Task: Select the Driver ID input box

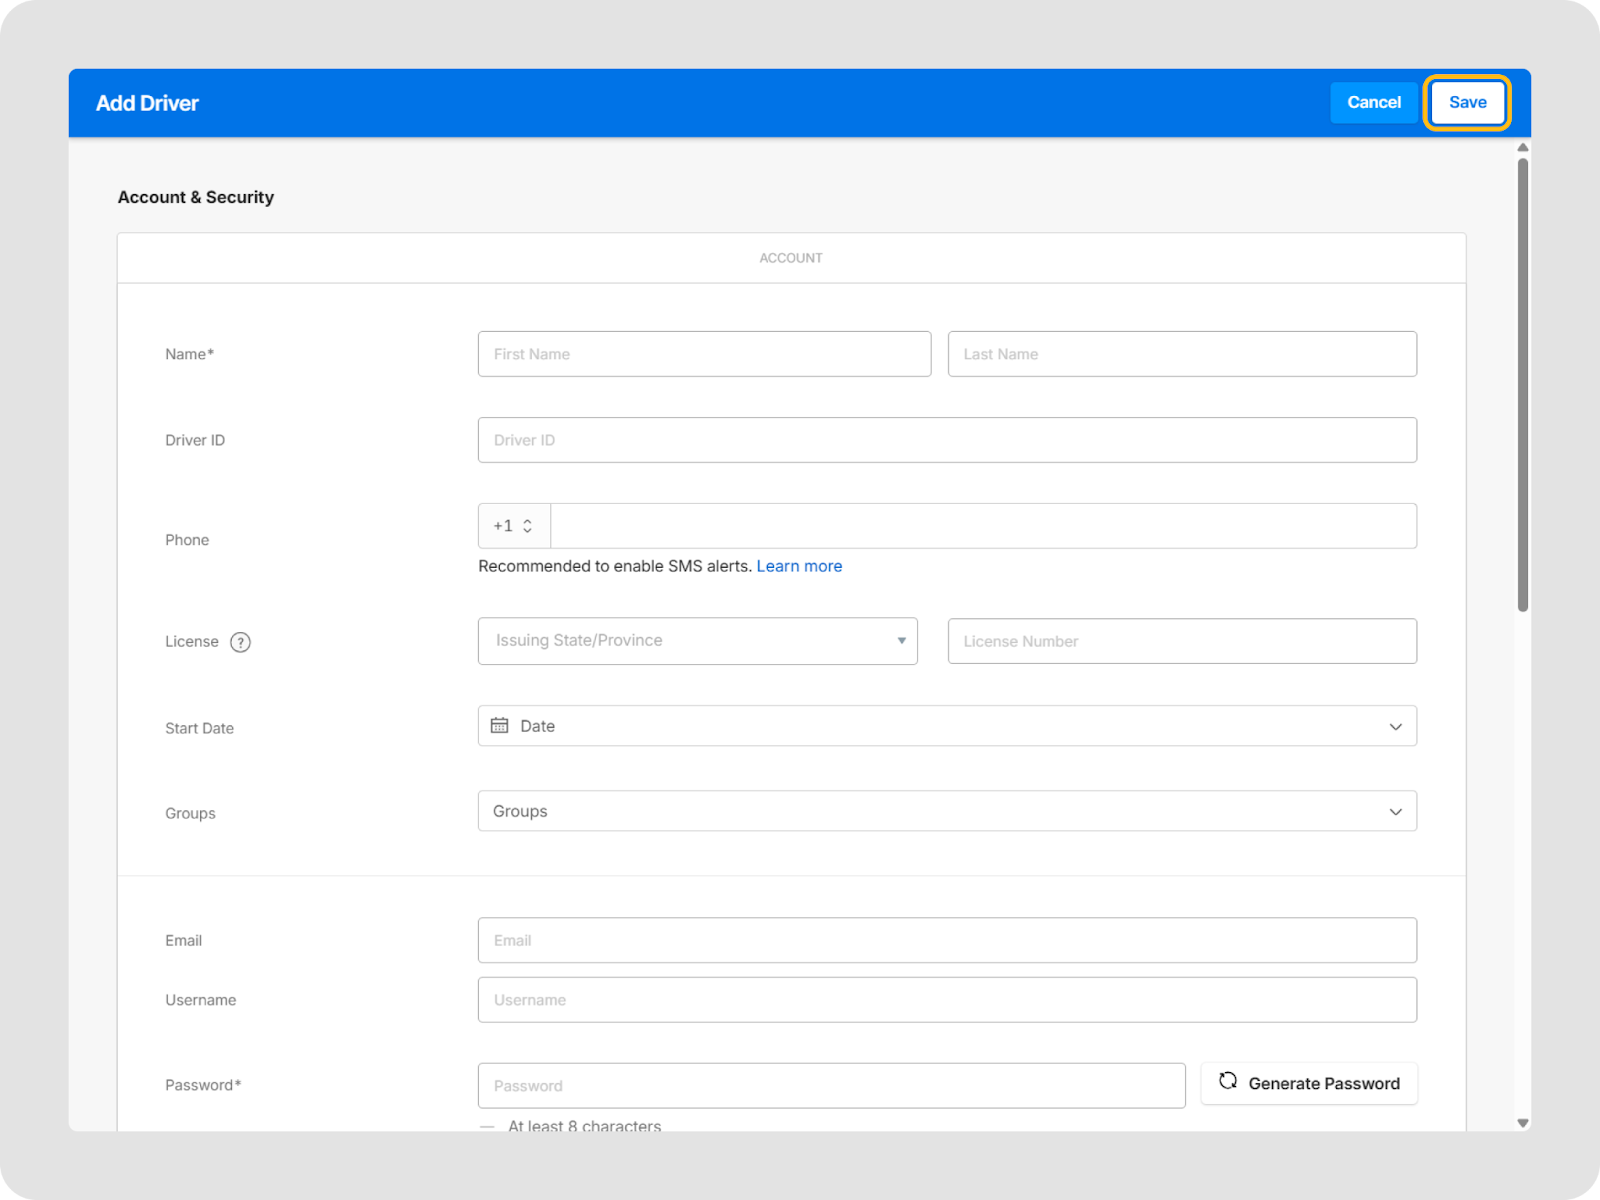Action: [946, 440]
